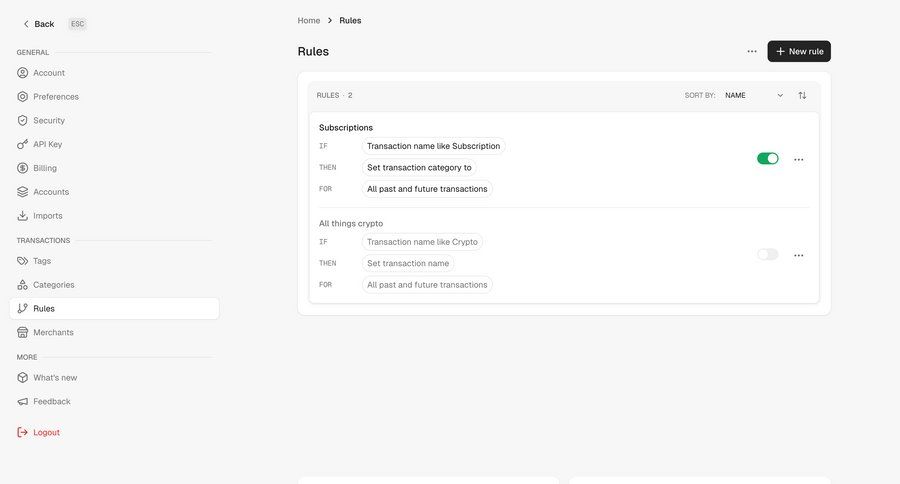Click the Account person icon

click(22, 73)
